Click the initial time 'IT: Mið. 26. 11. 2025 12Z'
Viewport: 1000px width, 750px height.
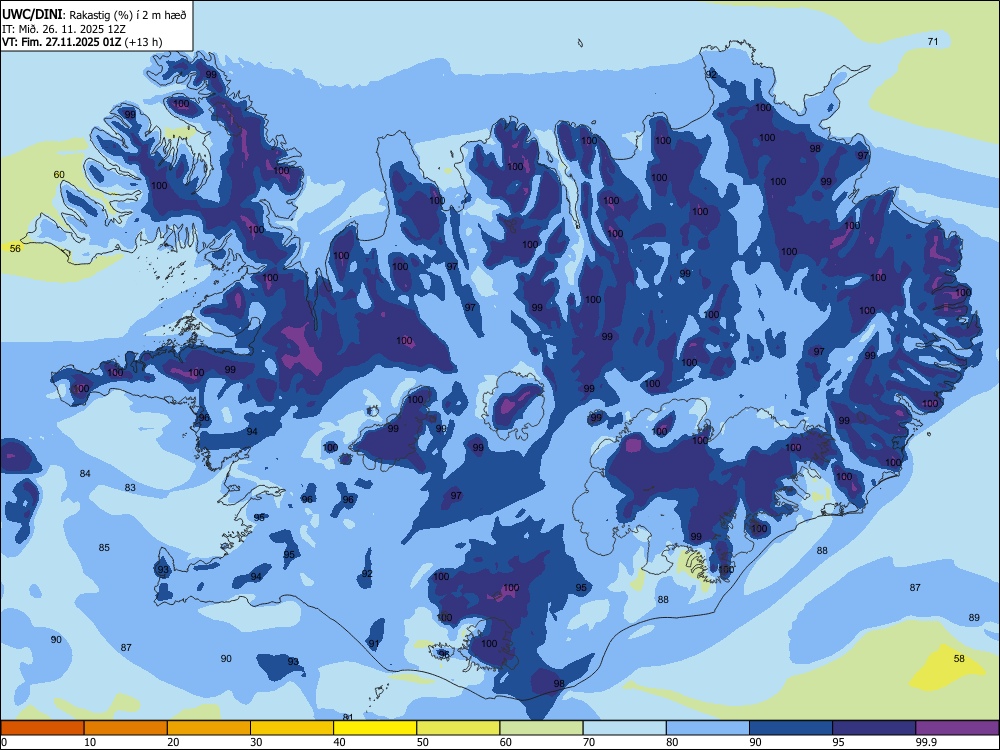(64, 29)
